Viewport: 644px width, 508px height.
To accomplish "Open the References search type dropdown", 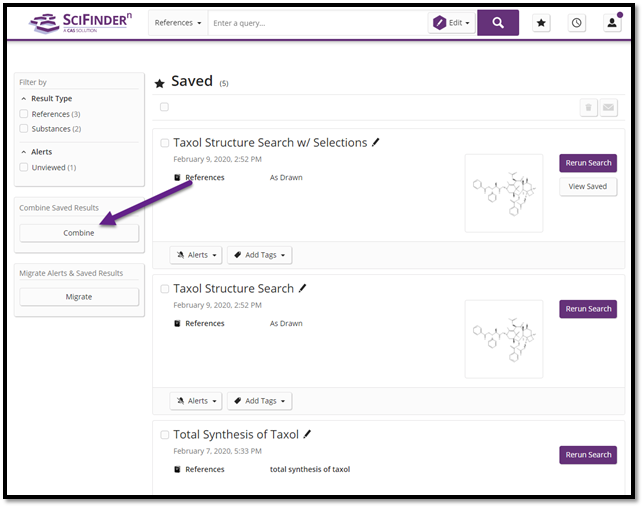I will (178, 23).
